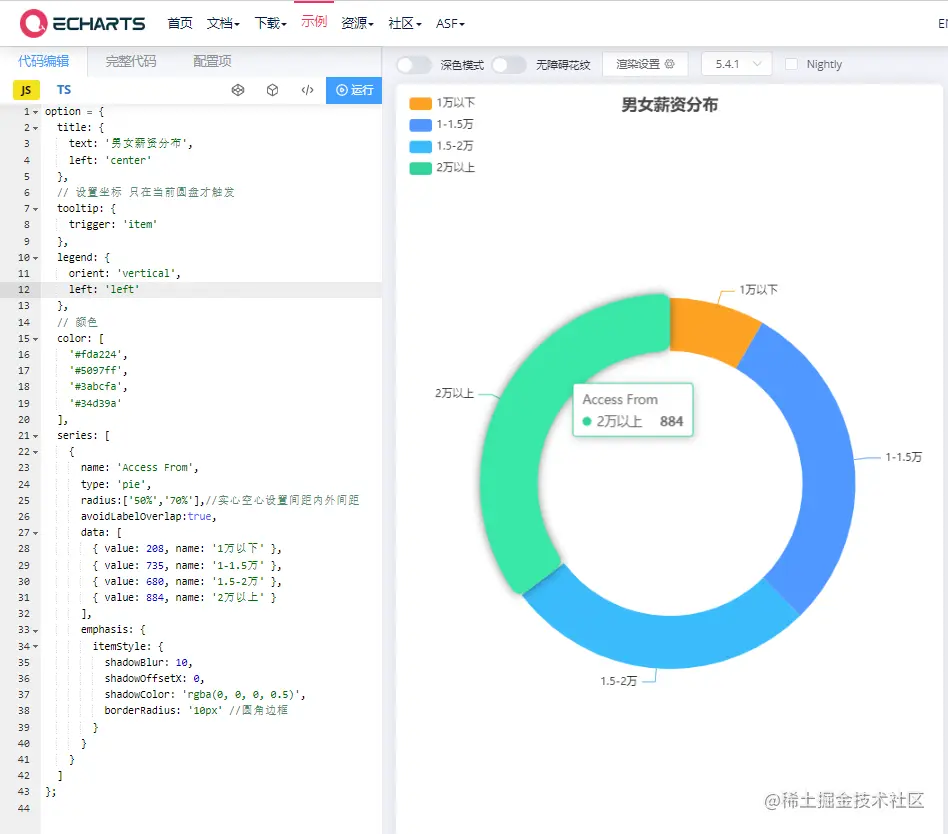
Task: Toggle legend item 2万以上 green swatch
Action: [420, 168]
